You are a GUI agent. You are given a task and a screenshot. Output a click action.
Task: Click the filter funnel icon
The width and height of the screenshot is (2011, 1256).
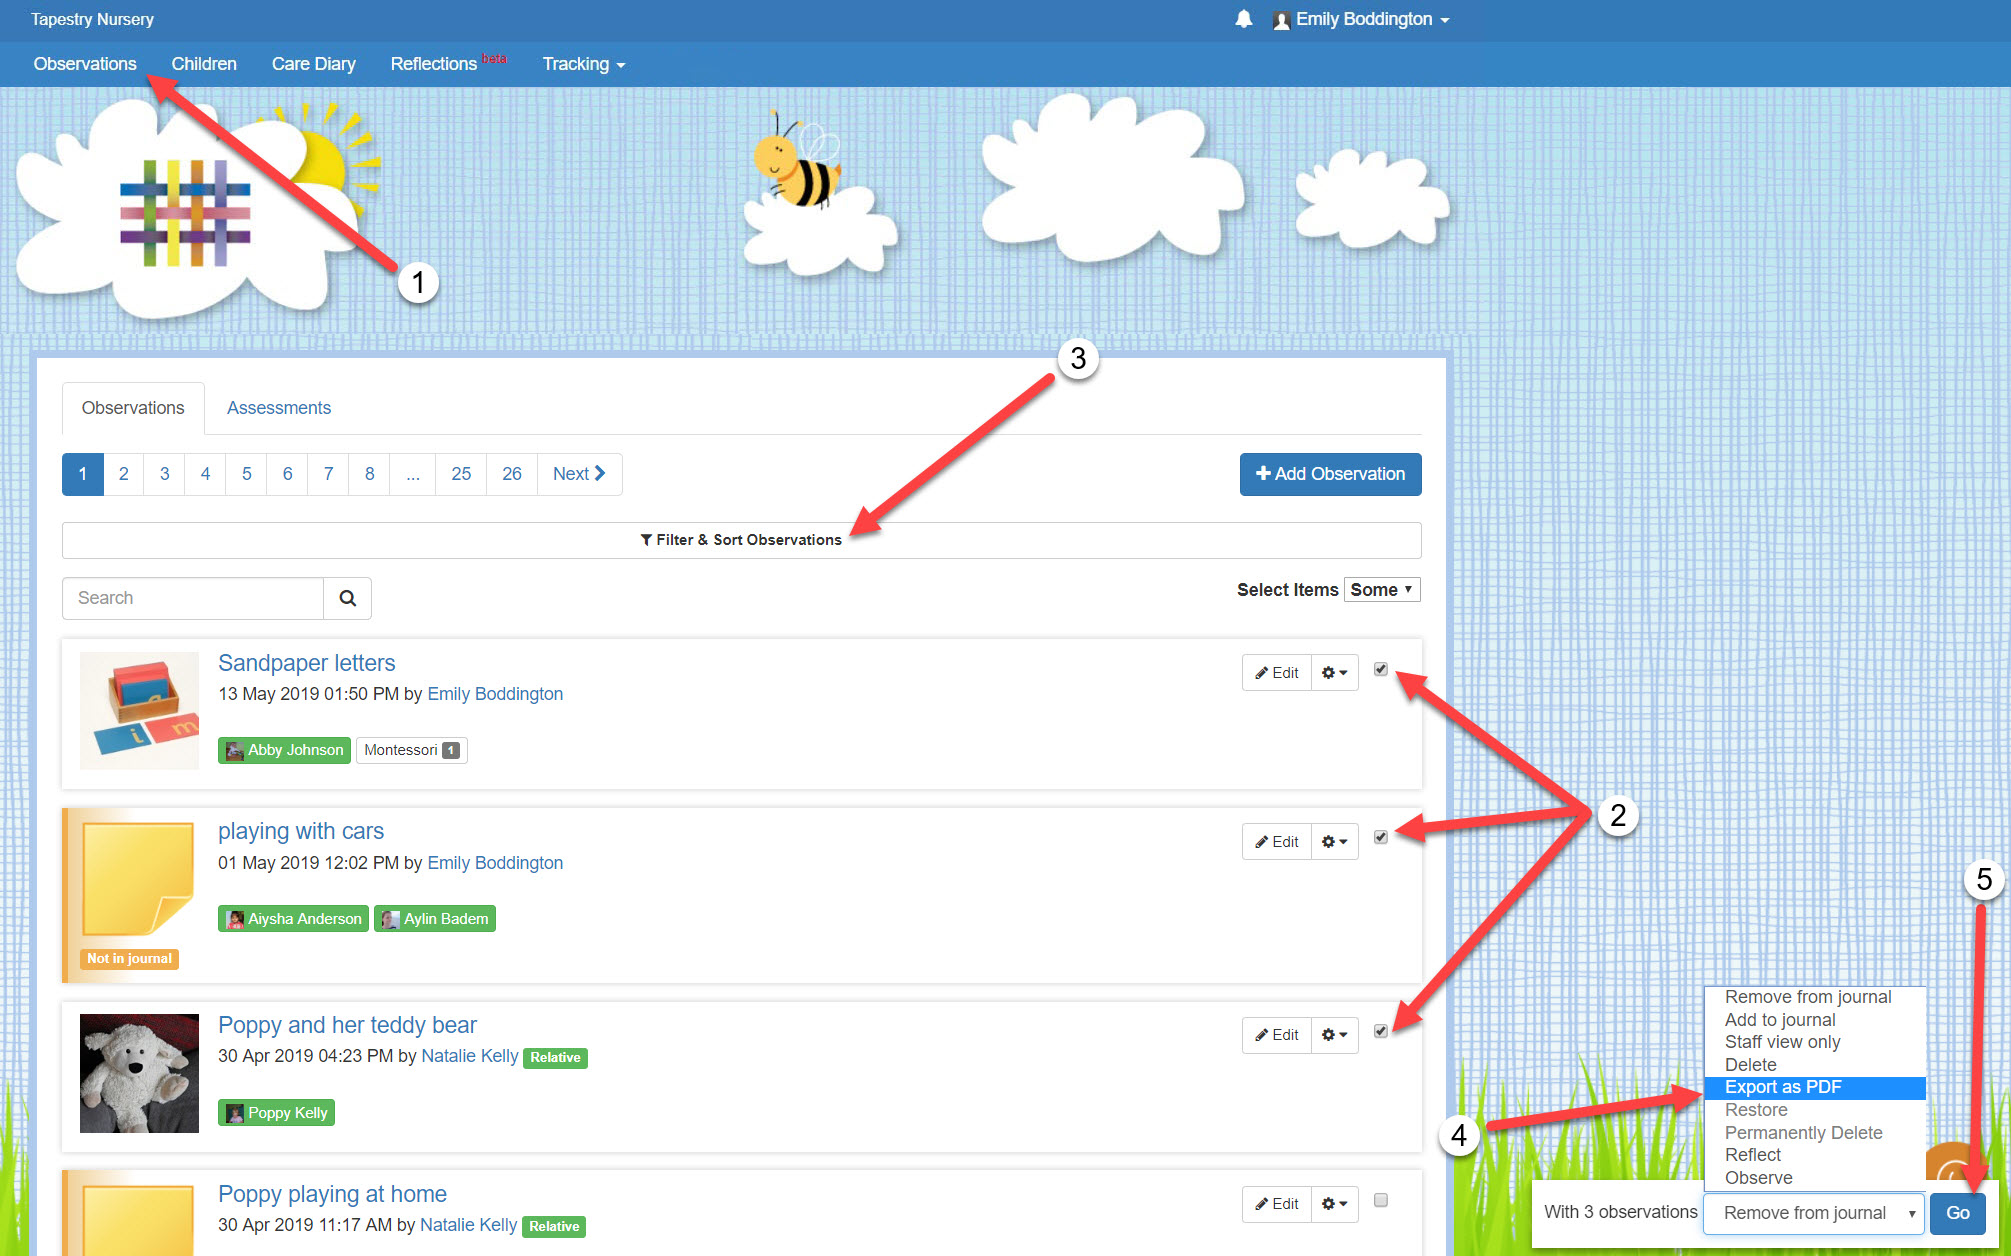(x=646, y=540)
